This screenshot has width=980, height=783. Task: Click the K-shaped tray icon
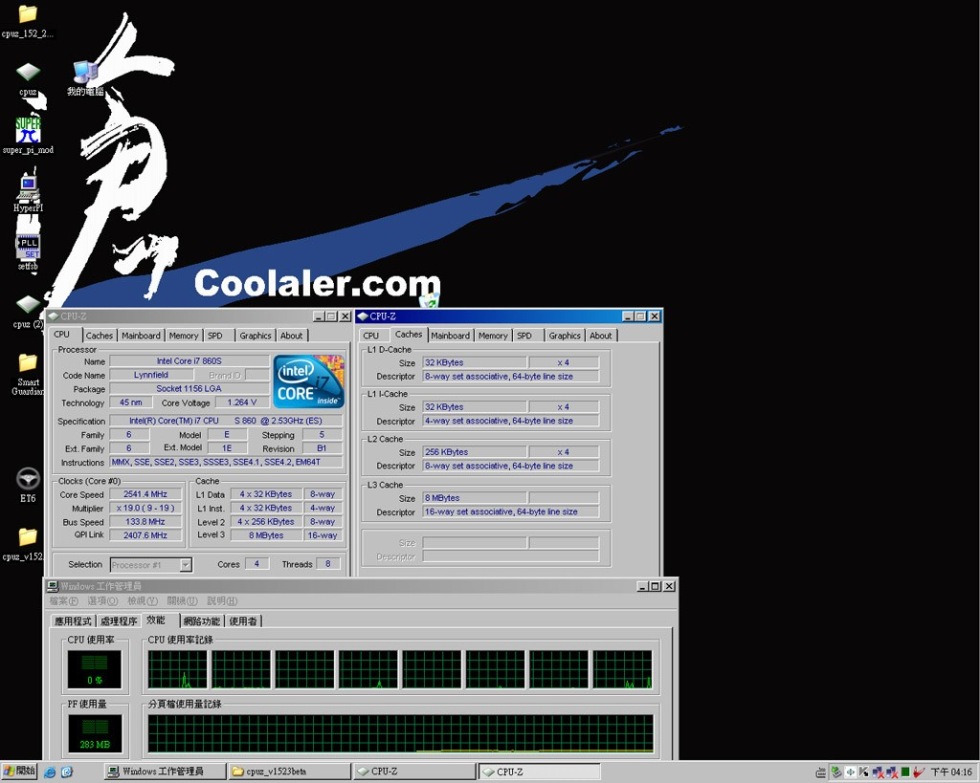[x=864, y=773]
